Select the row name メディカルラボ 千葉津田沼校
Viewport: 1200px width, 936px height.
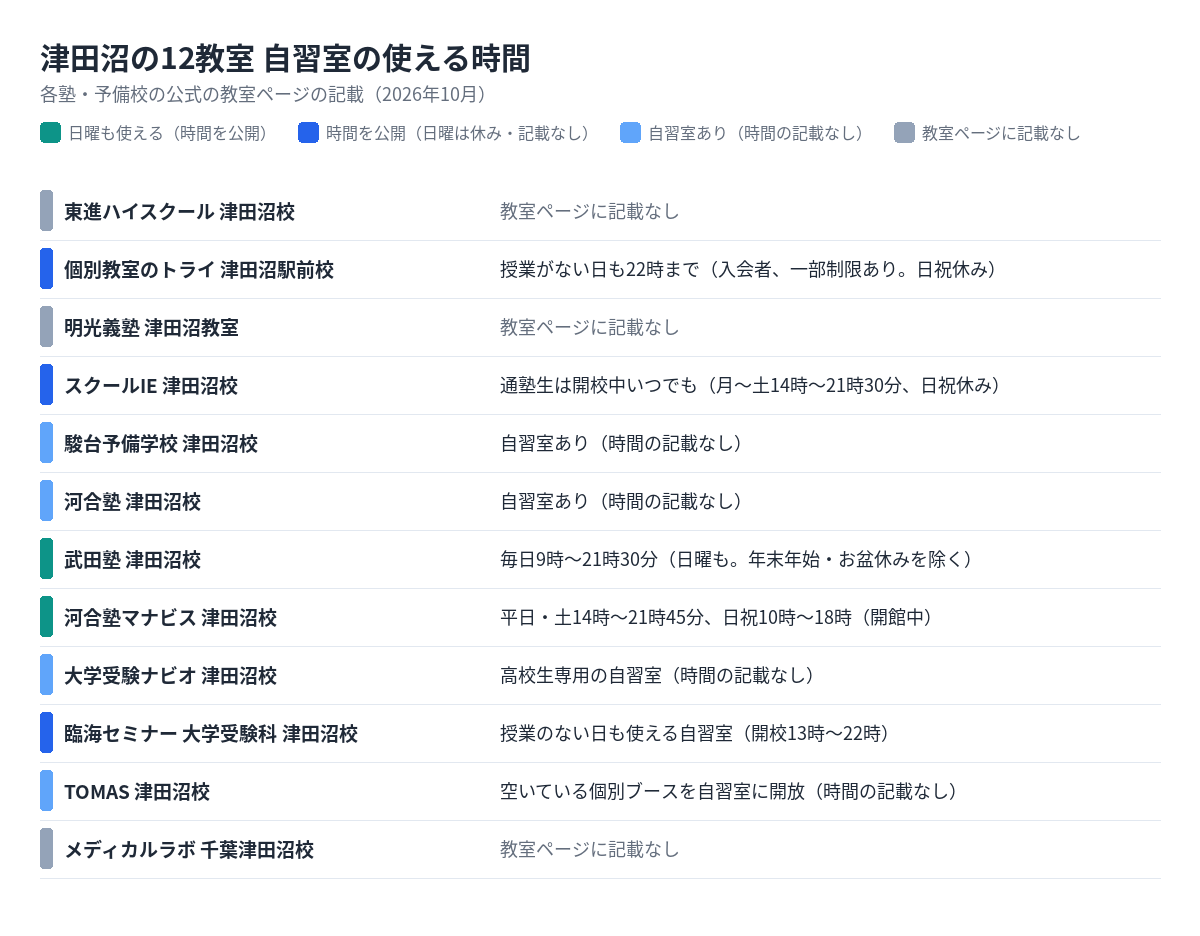pyautogui.click(x=189, y=850)
